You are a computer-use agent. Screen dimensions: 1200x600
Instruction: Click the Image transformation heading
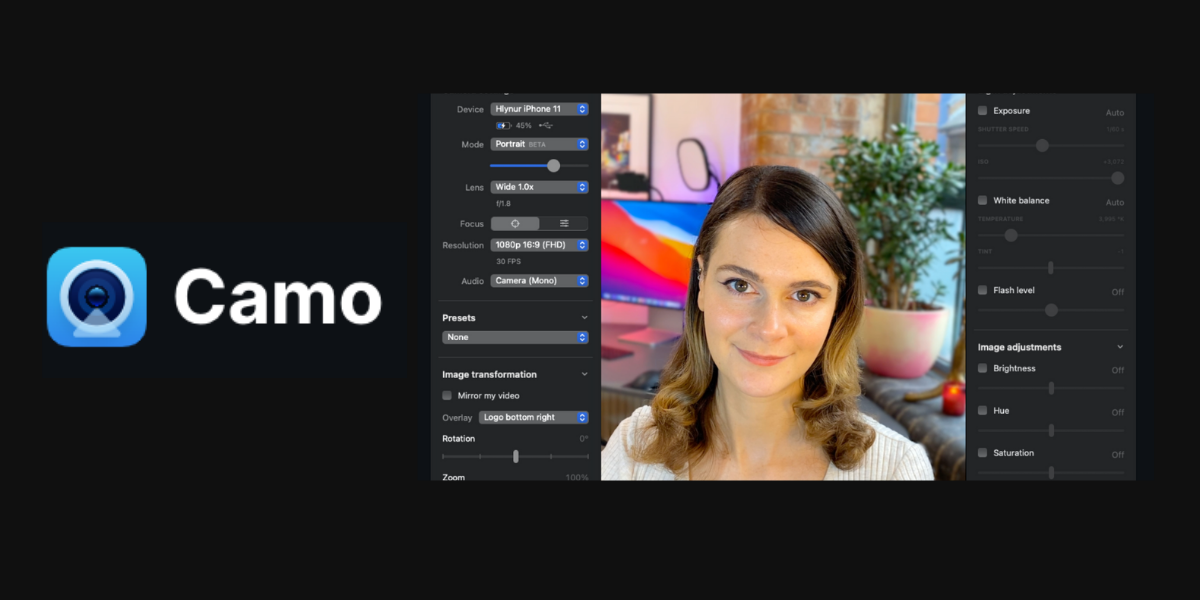click(489, 374)
